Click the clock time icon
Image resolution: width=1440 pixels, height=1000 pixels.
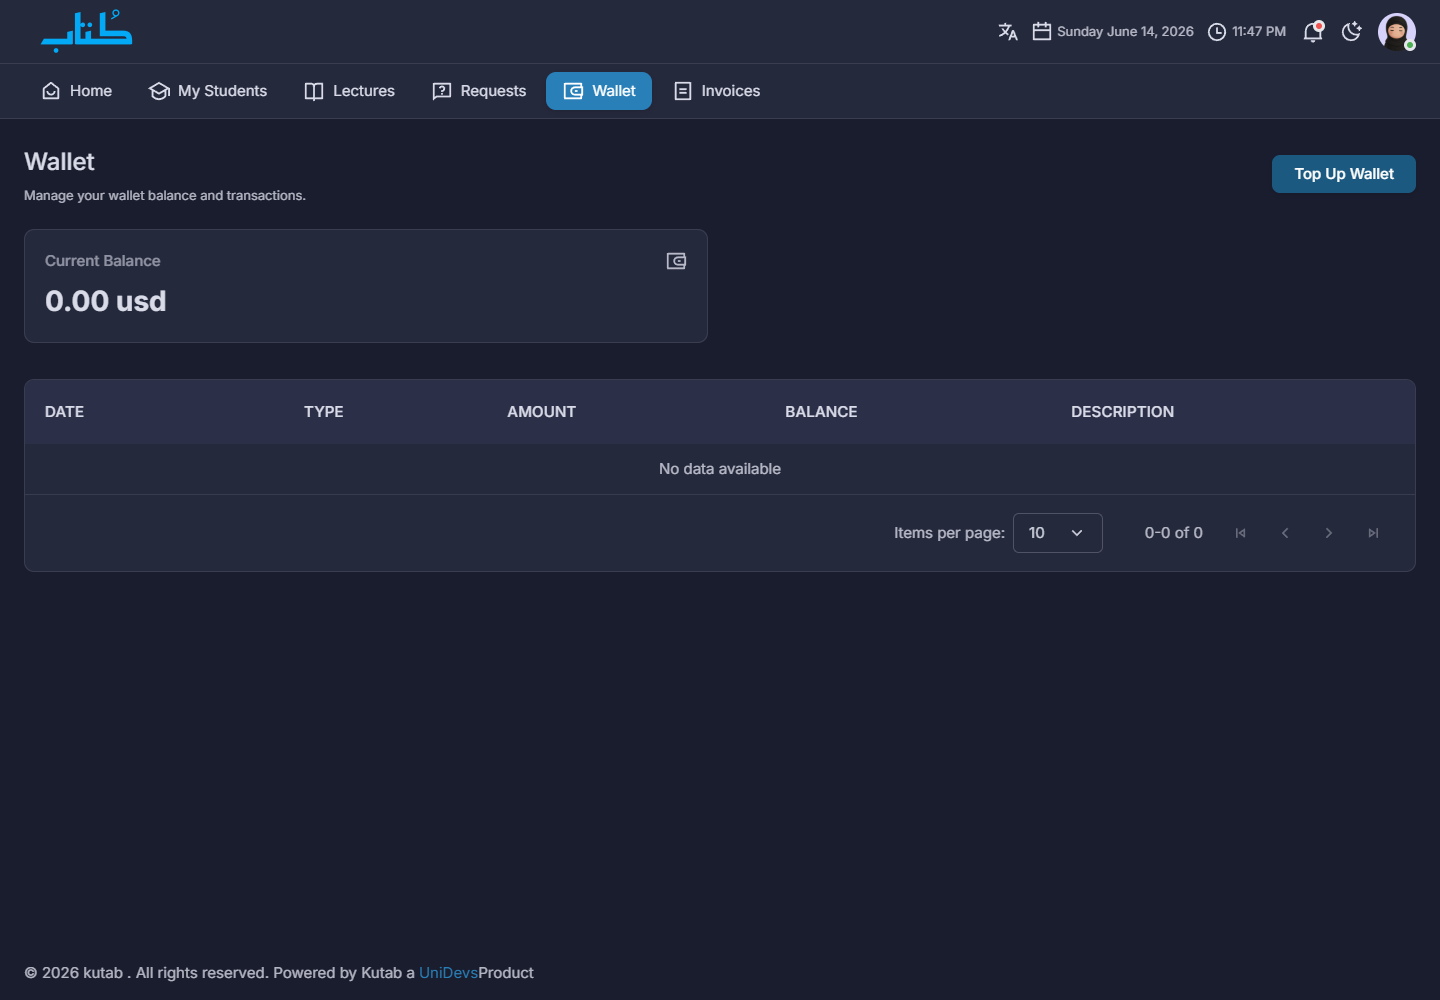click(x=1217, y=32)
